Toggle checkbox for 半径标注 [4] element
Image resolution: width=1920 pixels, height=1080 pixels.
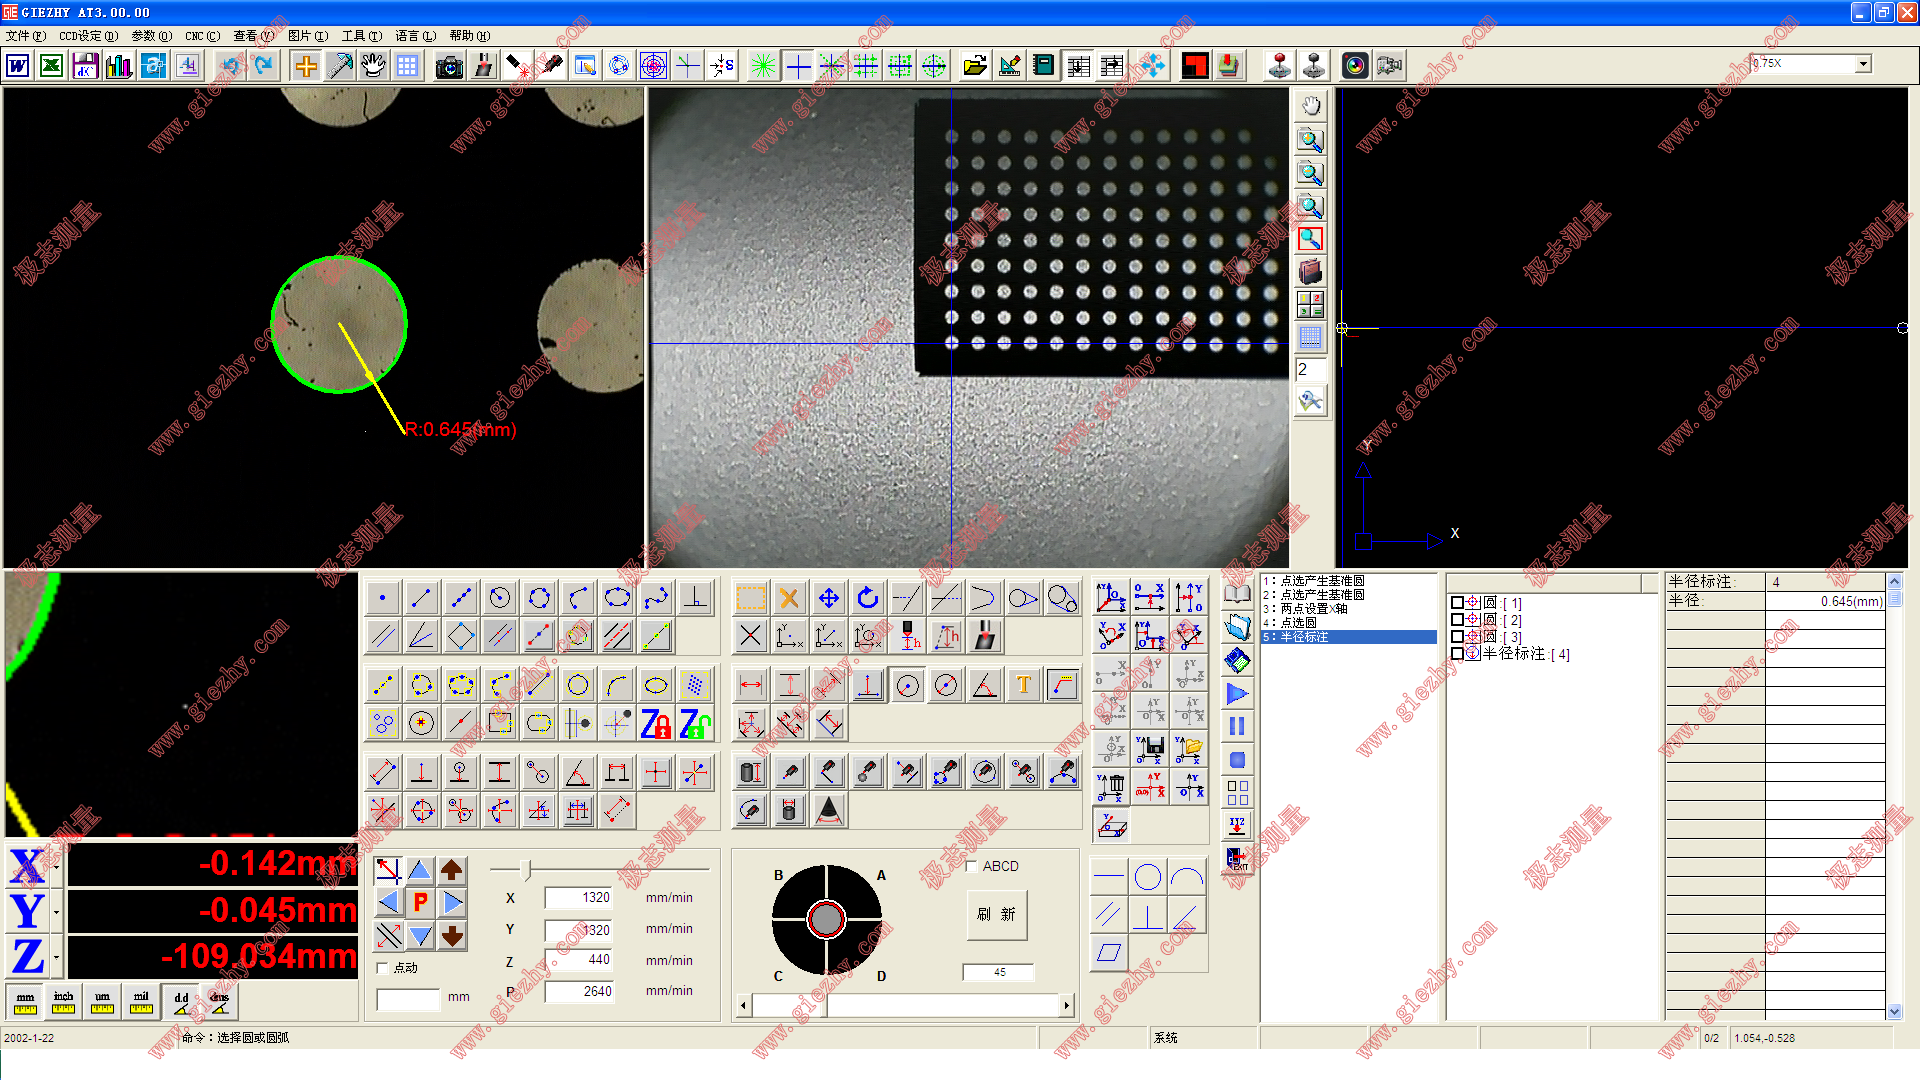pos(1457,654)
